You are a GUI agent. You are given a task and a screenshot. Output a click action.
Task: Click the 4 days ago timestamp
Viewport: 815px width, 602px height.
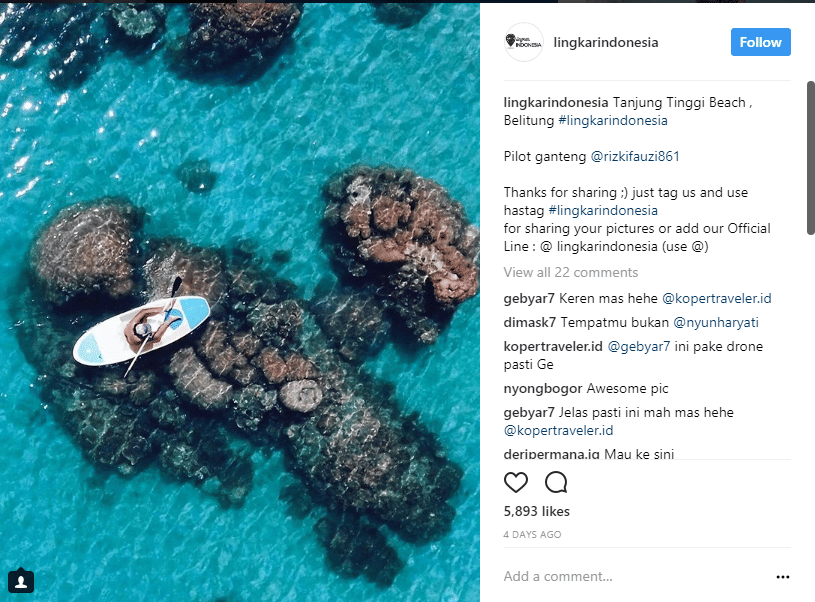pos(532,535)
